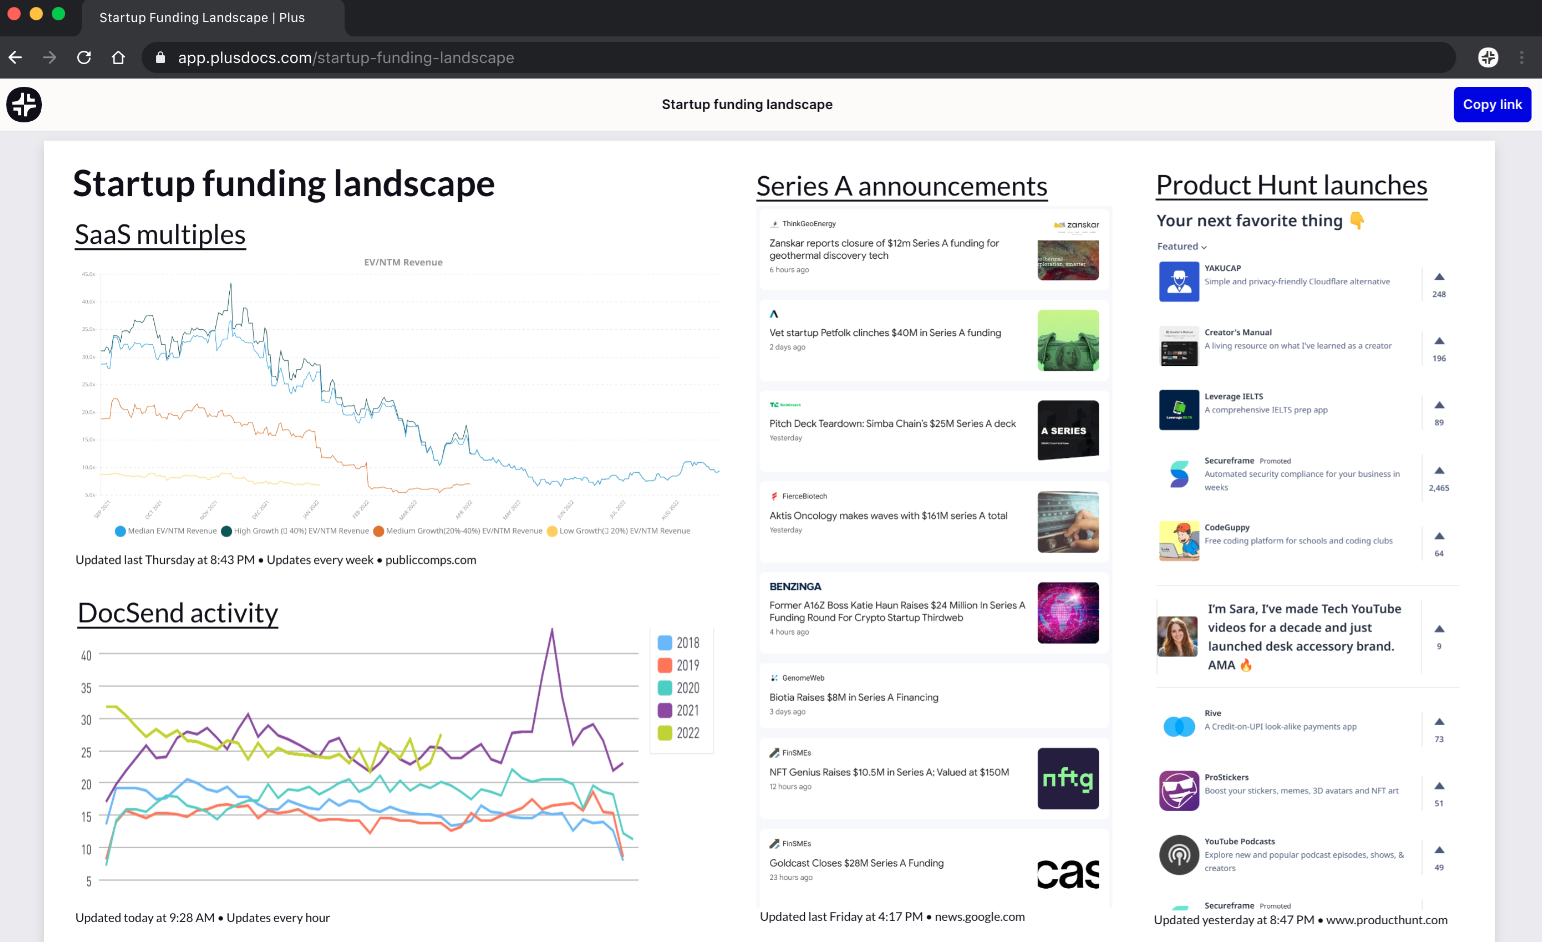Viewport: 1542px width, 942px height.
Task: Click the 2020 legend entry
Action: click(x=679, y=688)
